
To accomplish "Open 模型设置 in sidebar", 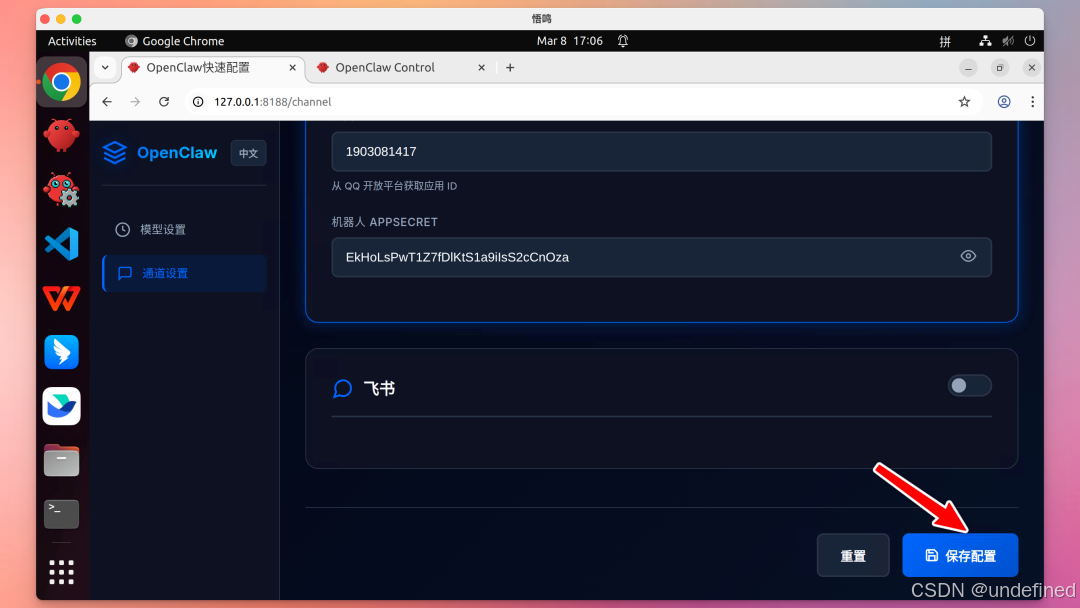I will [x=184, y=229].
